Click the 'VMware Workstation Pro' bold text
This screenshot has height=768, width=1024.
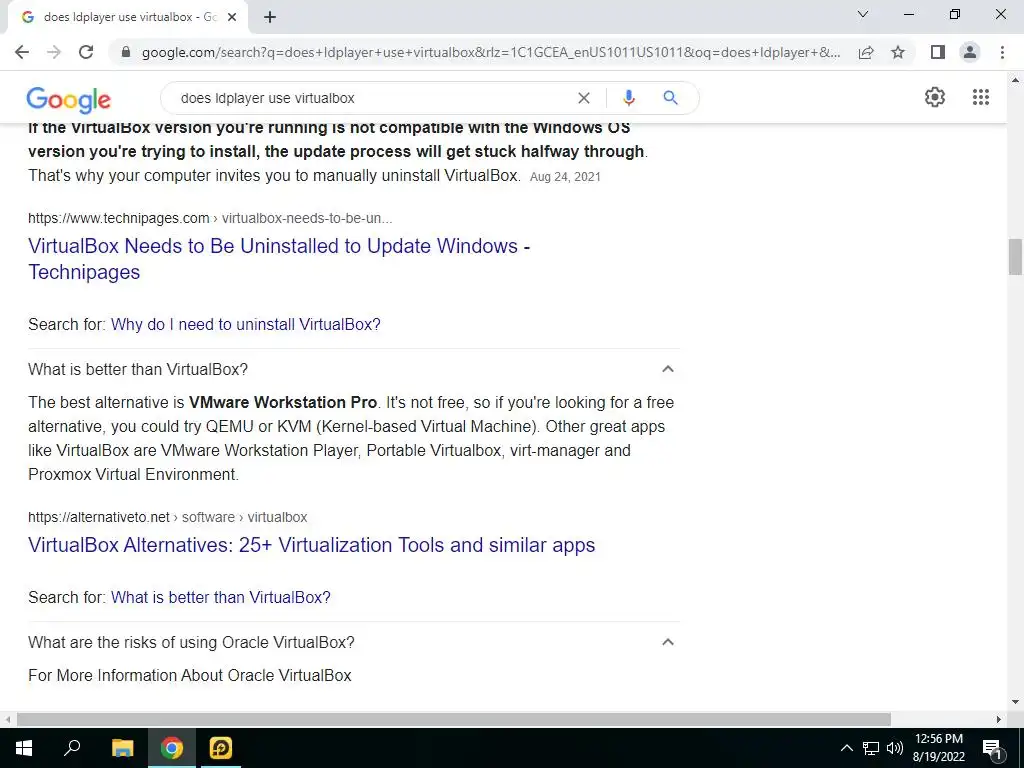(x=283, y=402)
